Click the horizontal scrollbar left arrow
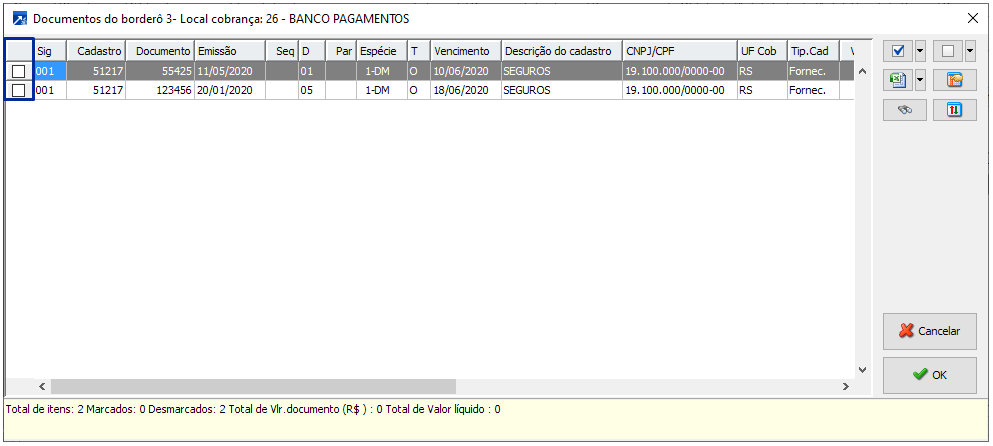Viewport: 993px width, 446px height. click(42, 386)
